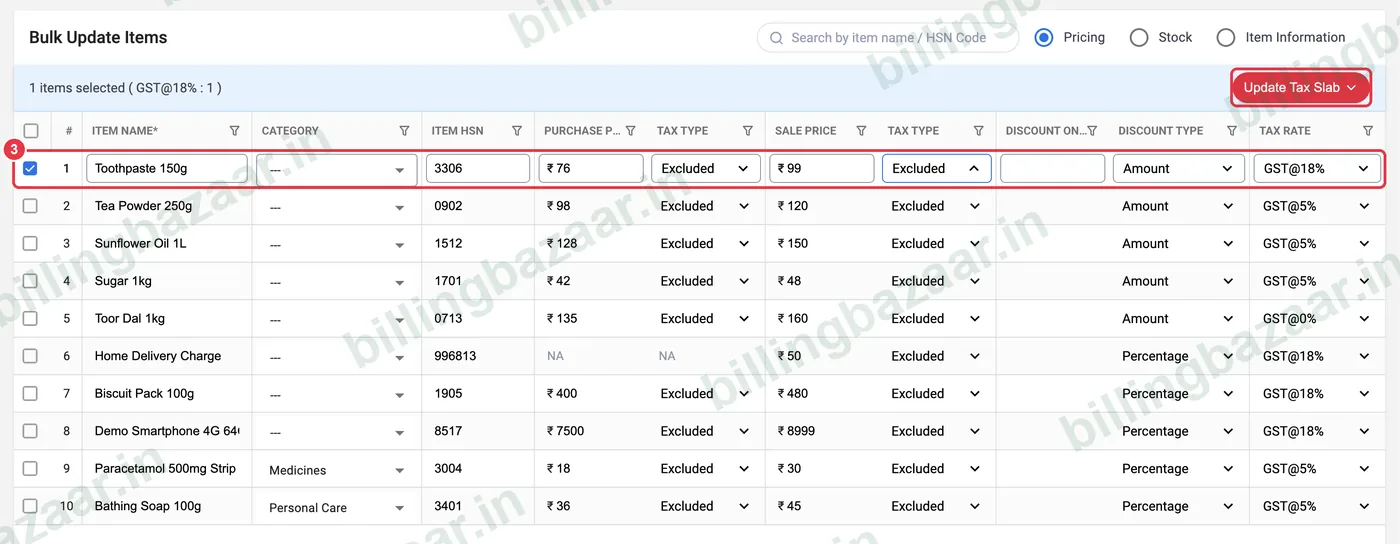Open Home Delivery Charge tax rate dropdown
Viewport: 1400px width, 544px height.
tap(1316, 356)
